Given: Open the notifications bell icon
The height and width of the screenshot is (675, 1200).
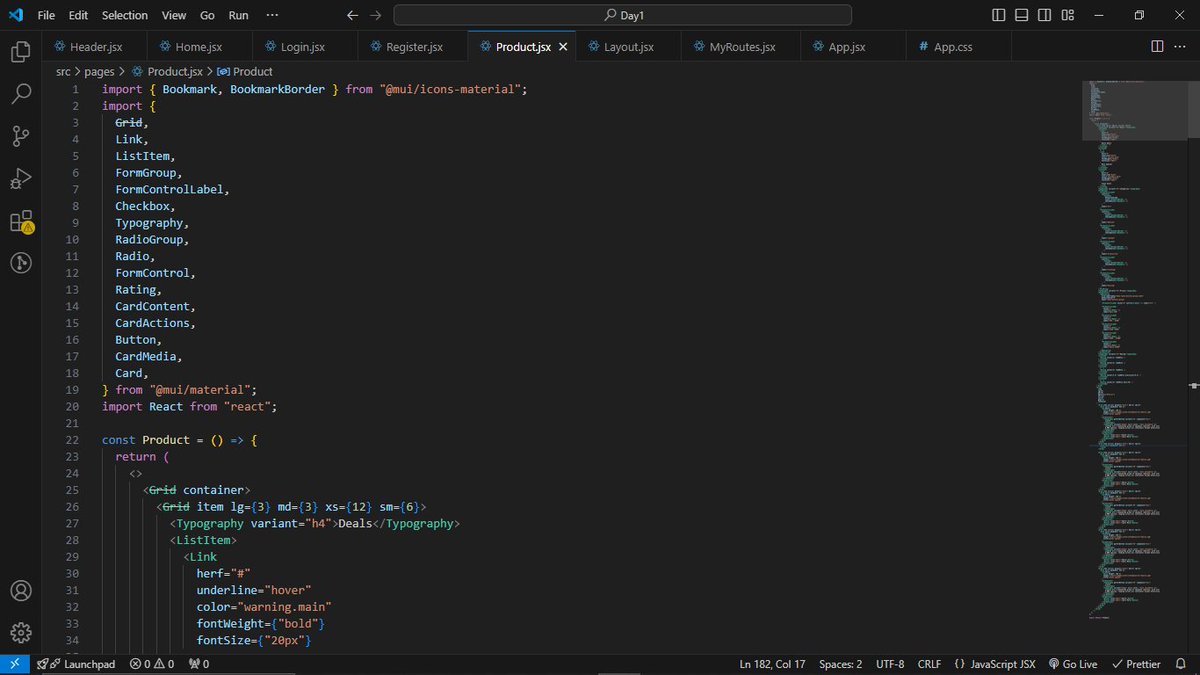Looking at the screenshot, I should point(1182,664).
